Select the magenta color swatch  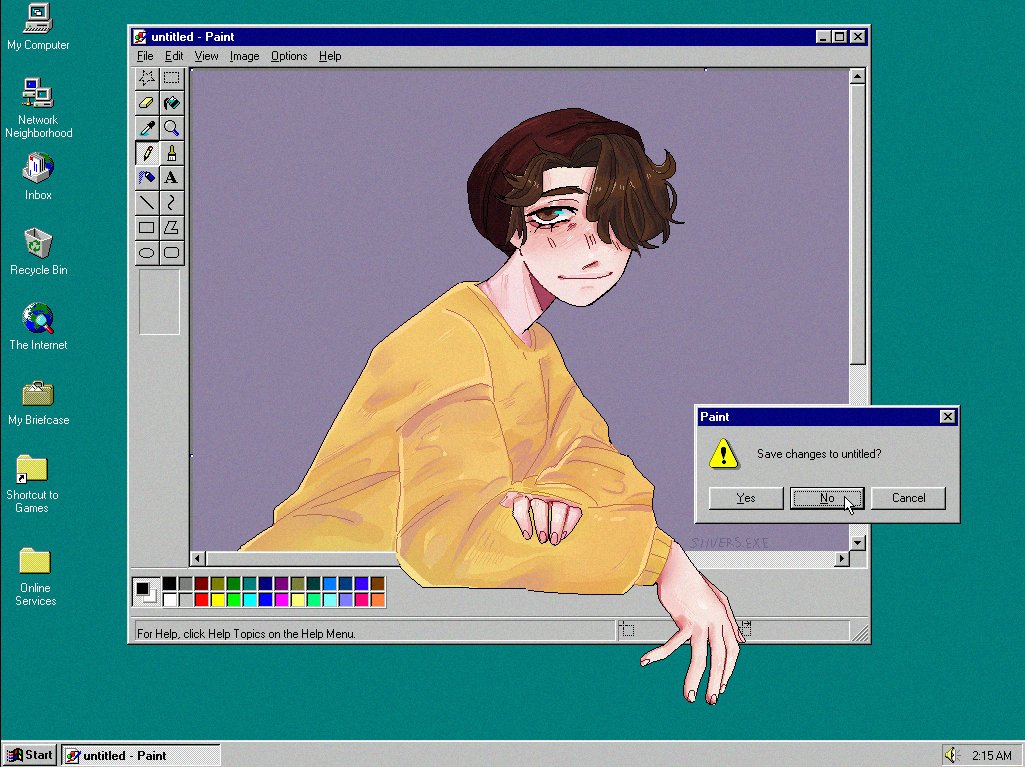tap(282, 600)
